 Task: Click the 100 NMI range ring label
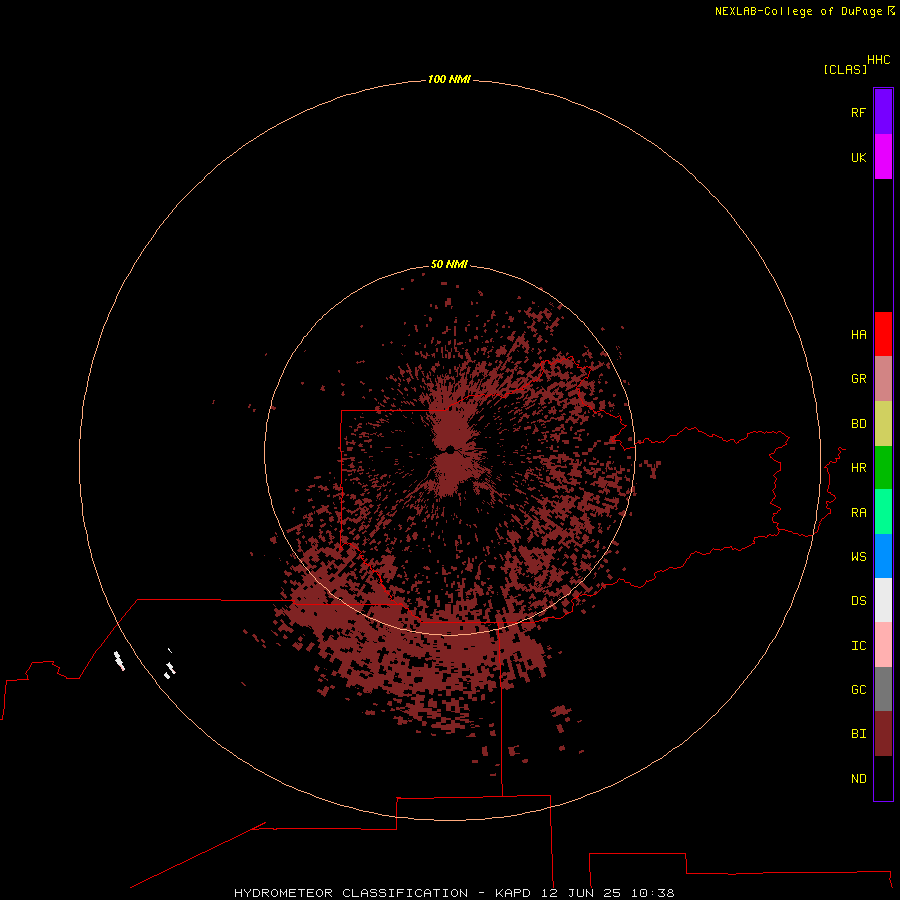point(449,79)
